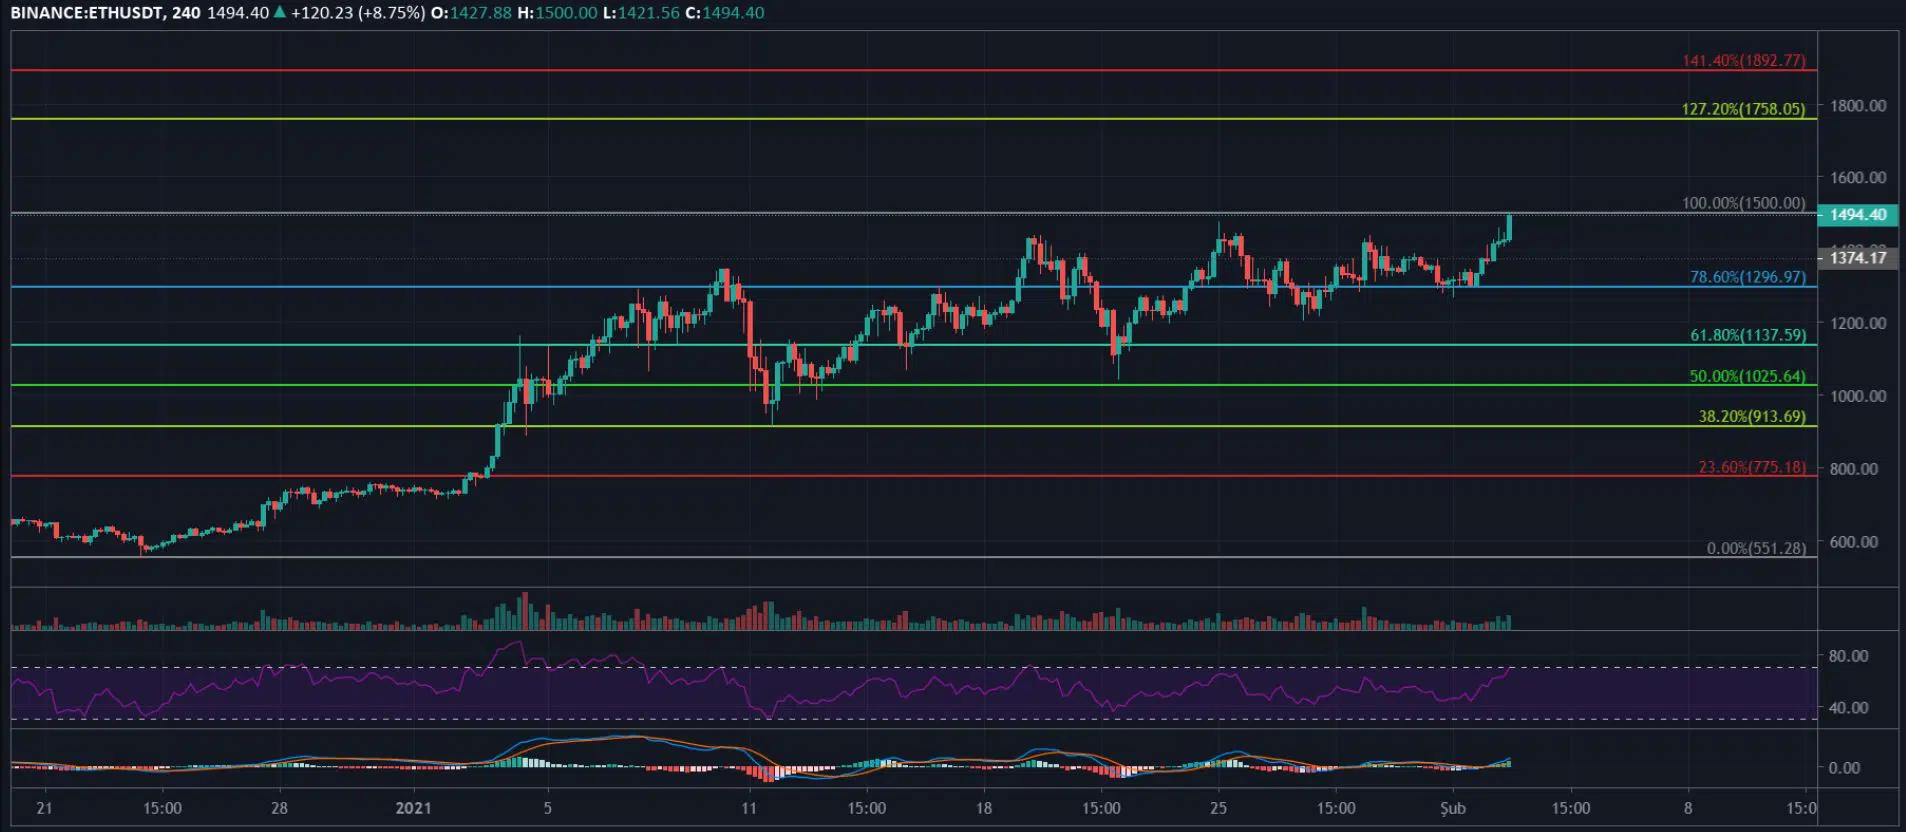Select the 78.60%(1296.97) retracement label
The width and height of the screenshot is (1906, 832).
tap(1747, 277)
